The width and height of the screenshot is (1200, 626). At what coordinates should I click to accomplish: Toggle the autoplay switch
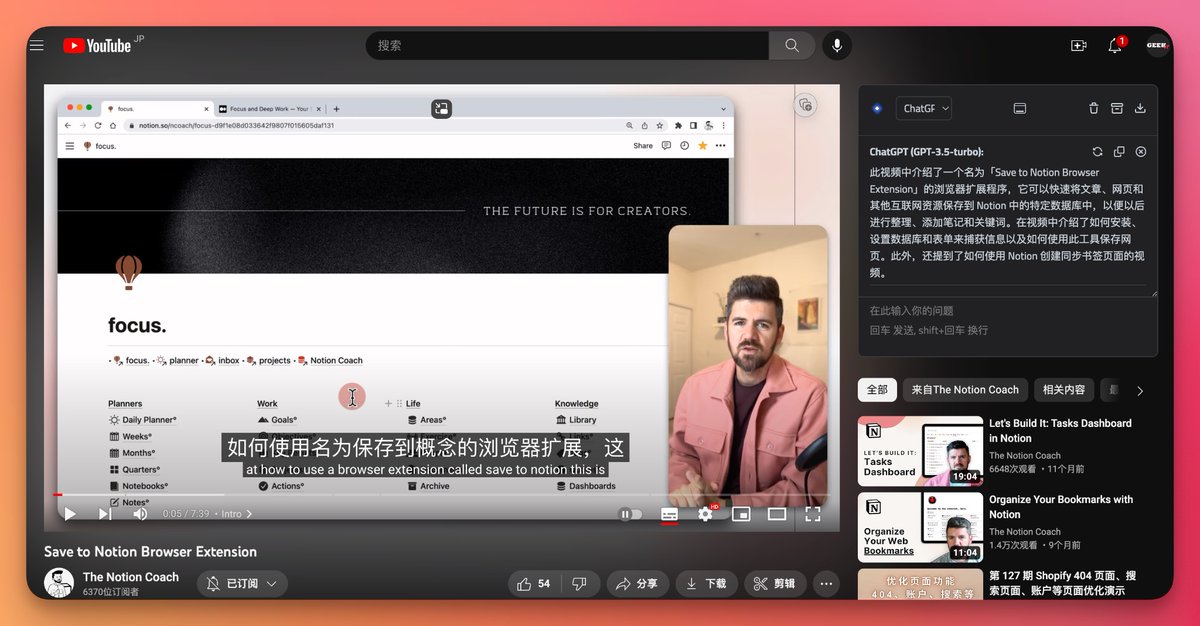(630, 514)
